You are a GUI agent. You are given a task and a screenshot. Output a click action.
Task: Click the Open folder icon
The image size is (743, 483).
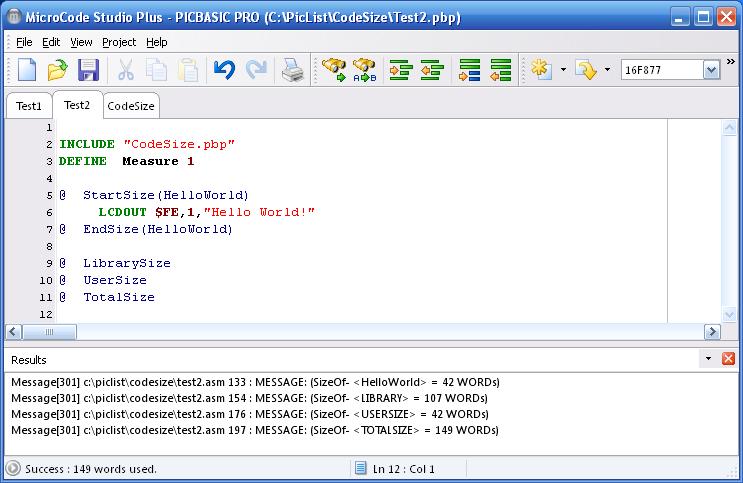click(x=58, y=70)
